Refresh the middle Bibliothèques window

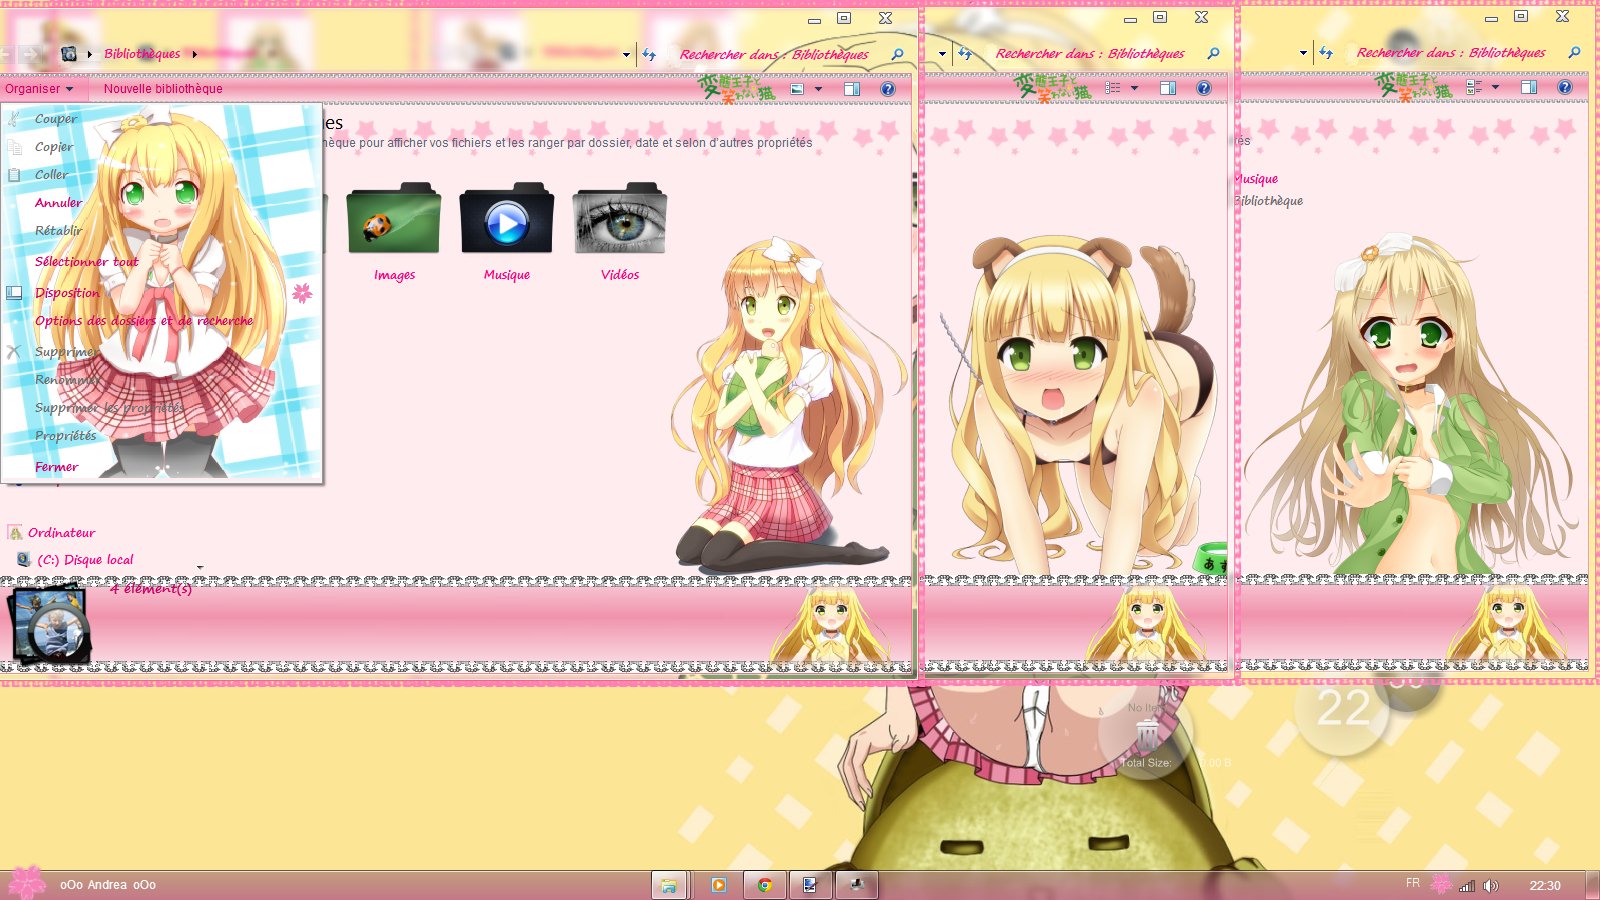click(x=965, y=54)
